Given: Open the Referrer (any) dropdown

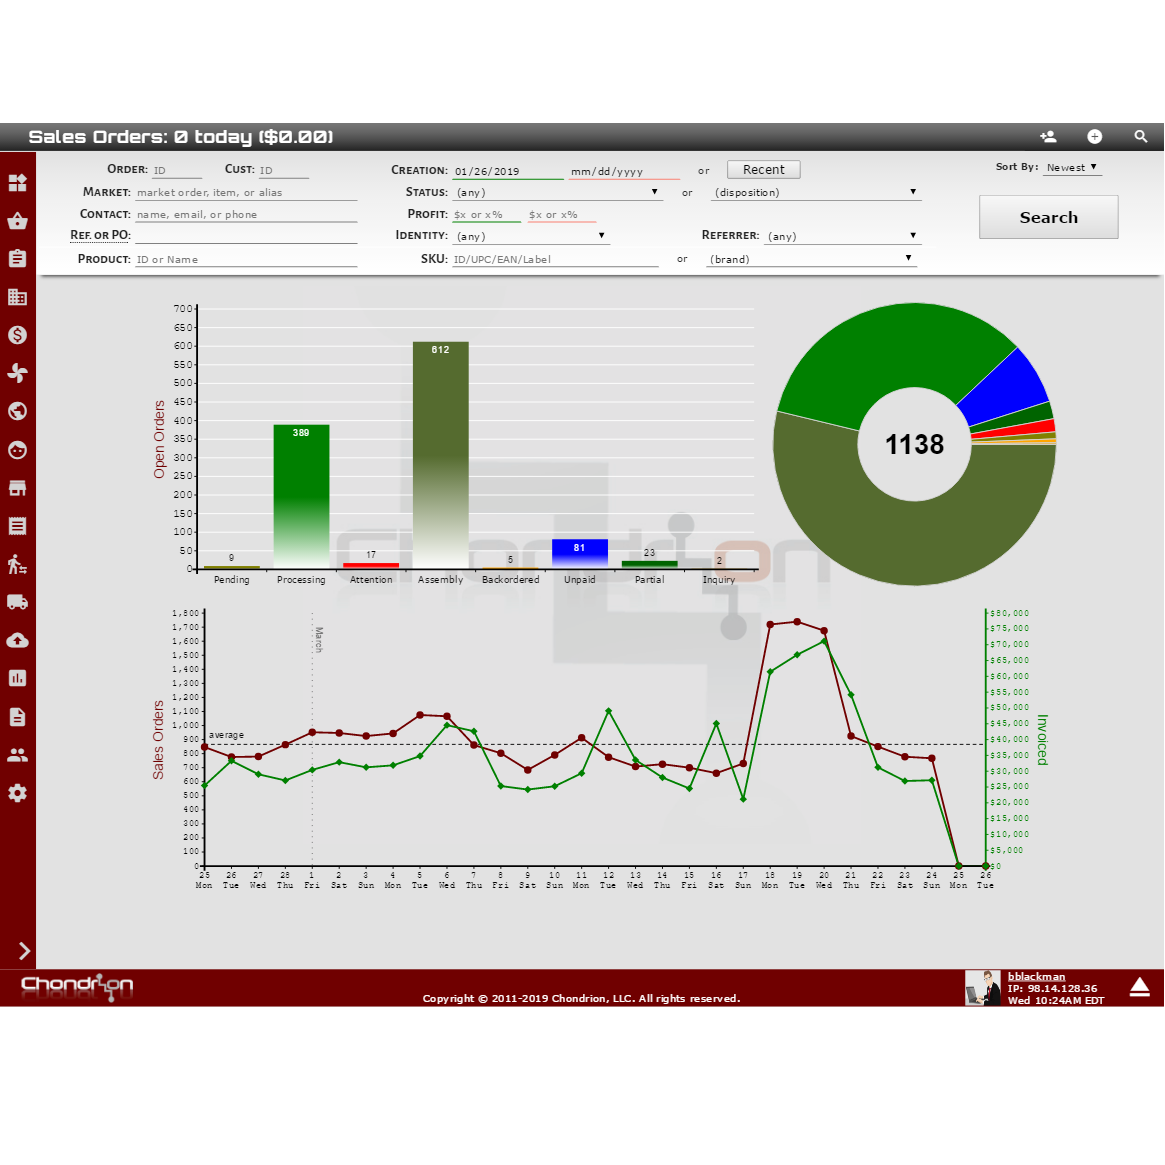Looking at the screenshot, I should 843,236.
